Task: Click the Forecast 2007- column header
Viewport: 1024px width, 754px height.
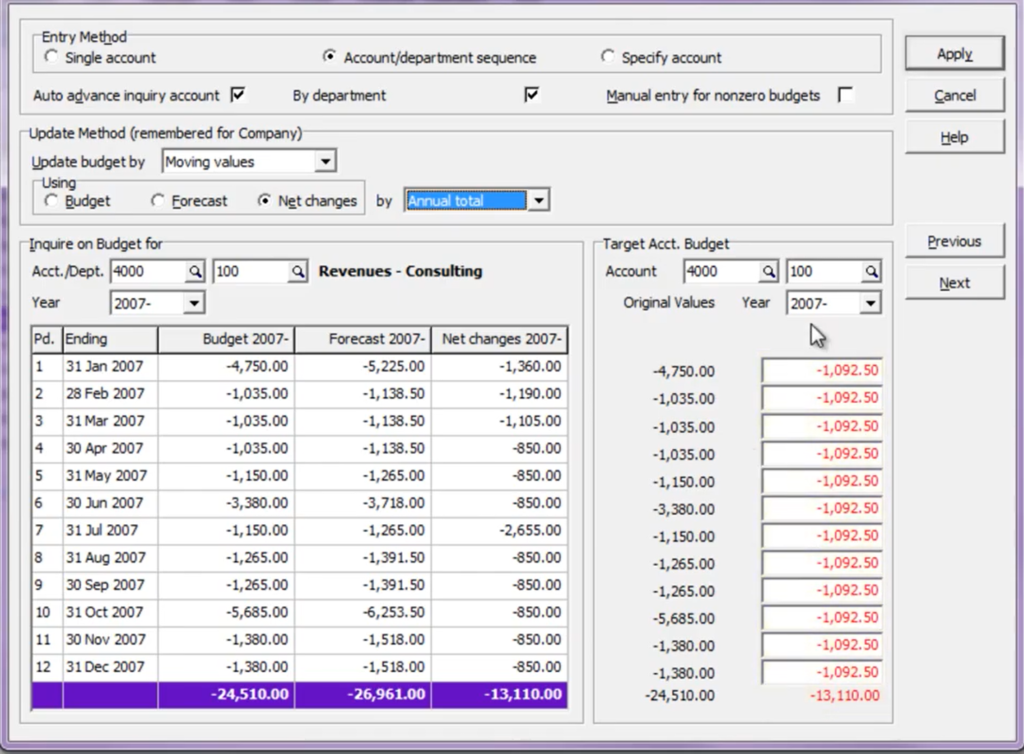Action: 363,339
